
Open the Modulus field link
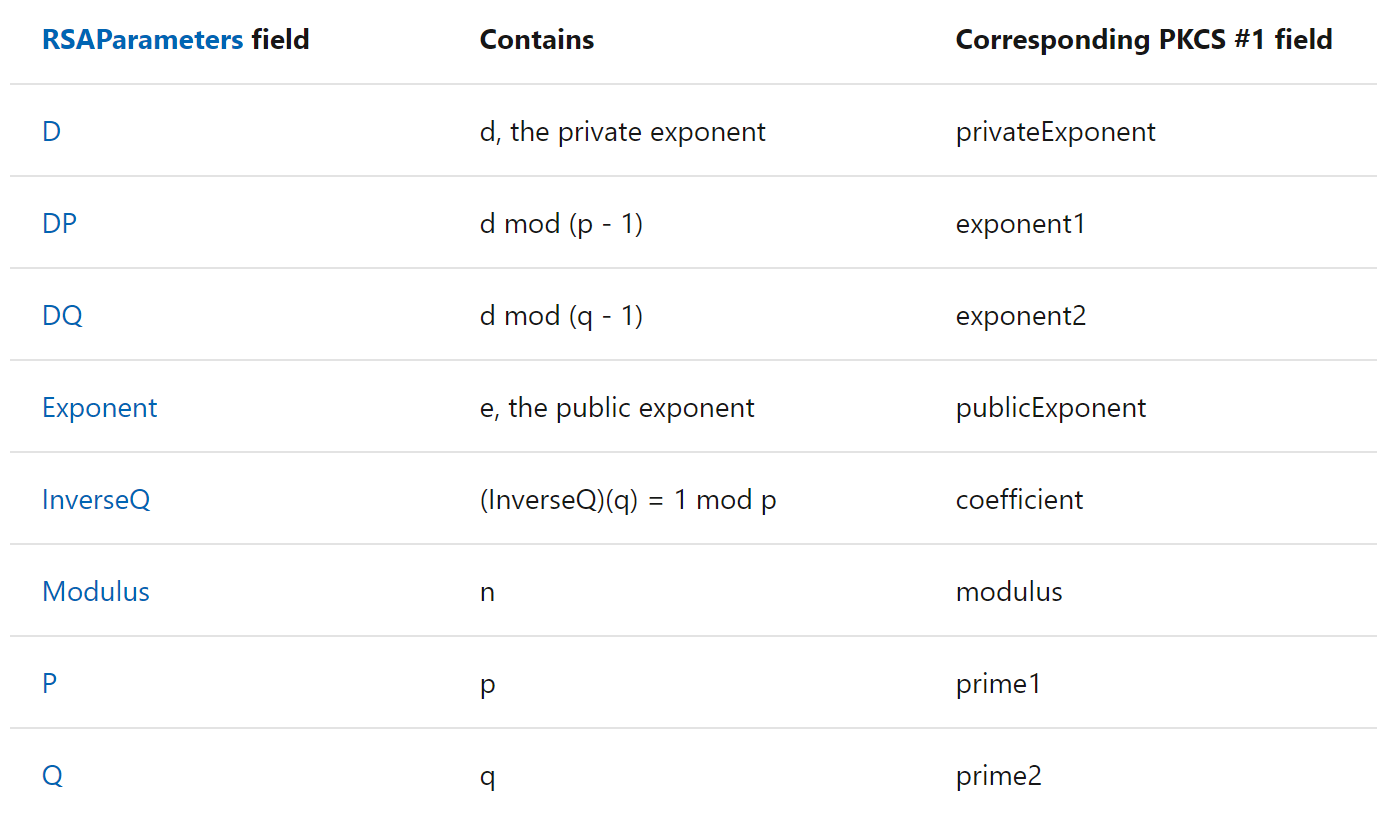(96, 592)
